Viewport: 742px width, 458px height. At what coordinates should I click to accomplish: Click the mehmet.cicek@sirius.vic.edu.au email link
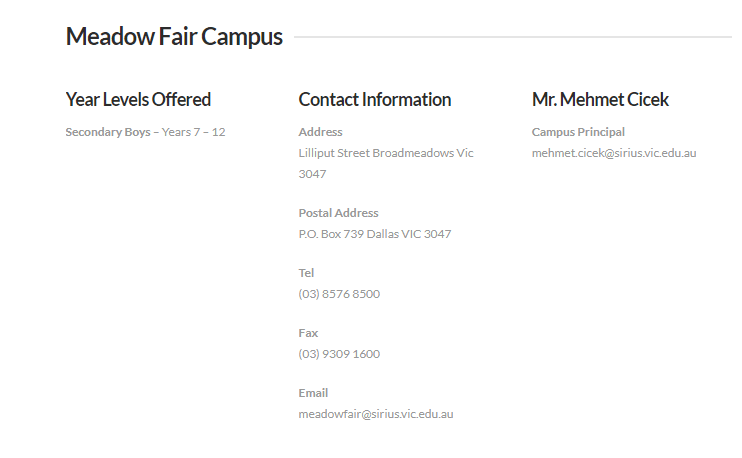(x=614, y=153)
